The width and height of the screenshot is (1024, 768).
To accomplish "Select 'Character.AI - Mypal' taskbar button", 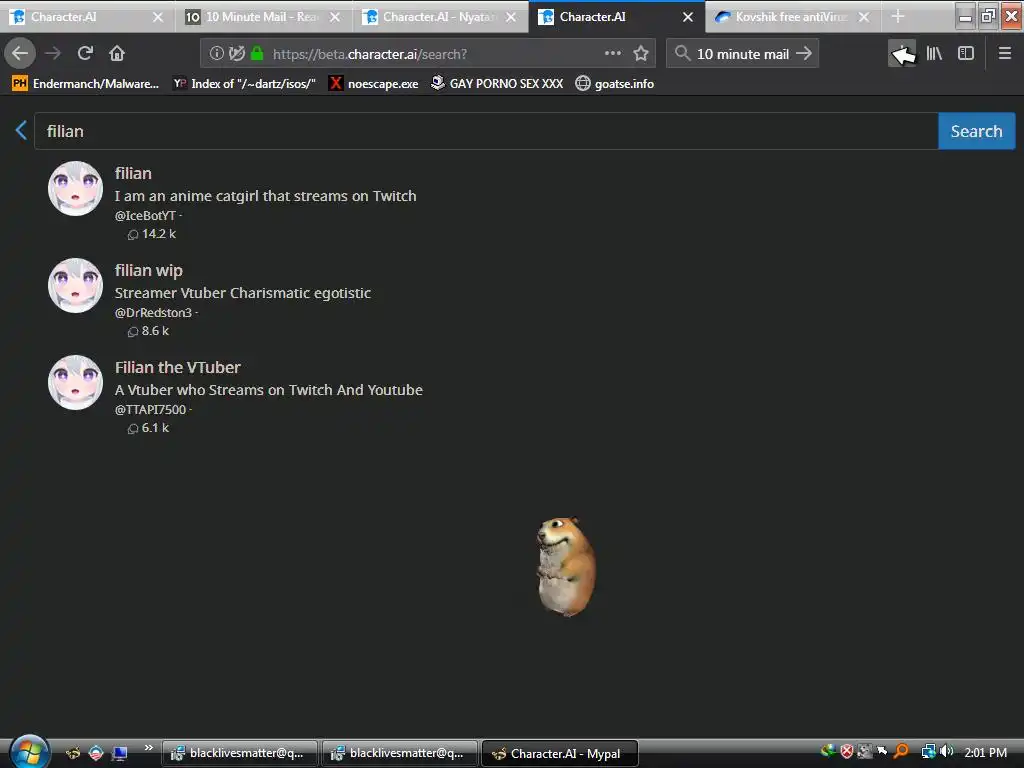I will pyautogui.click(x=560, y=754).
